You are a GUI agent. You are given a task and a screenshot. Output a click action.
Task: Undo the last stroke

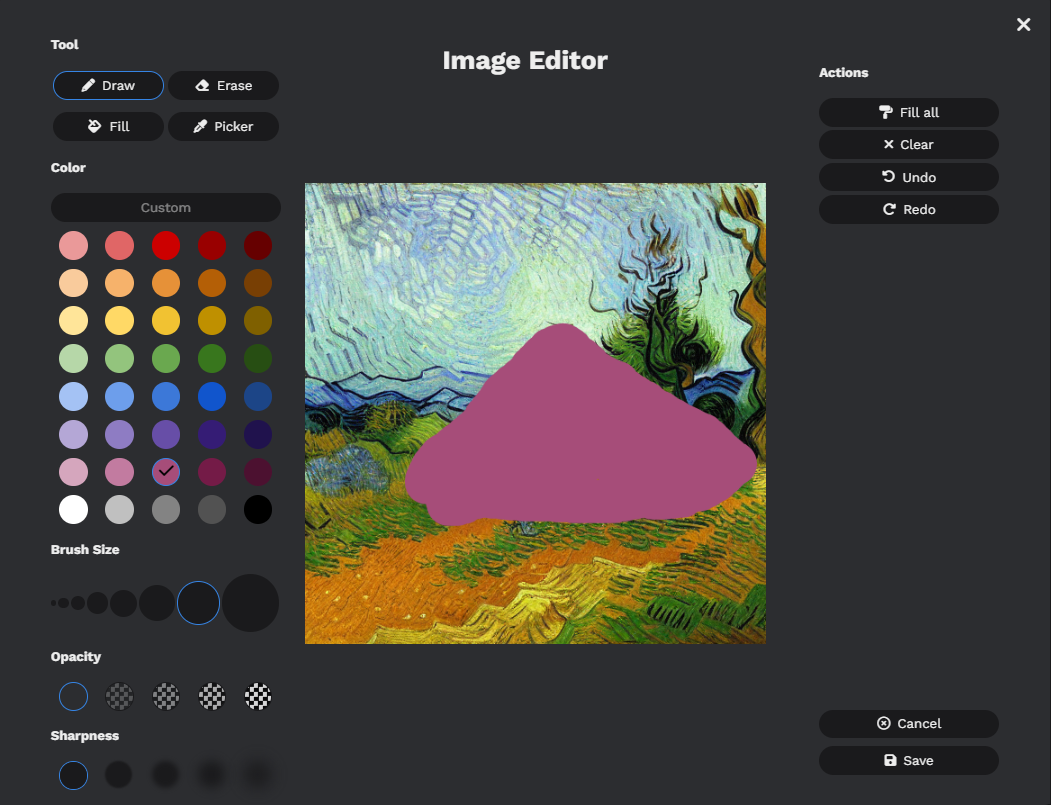(908, 178)
